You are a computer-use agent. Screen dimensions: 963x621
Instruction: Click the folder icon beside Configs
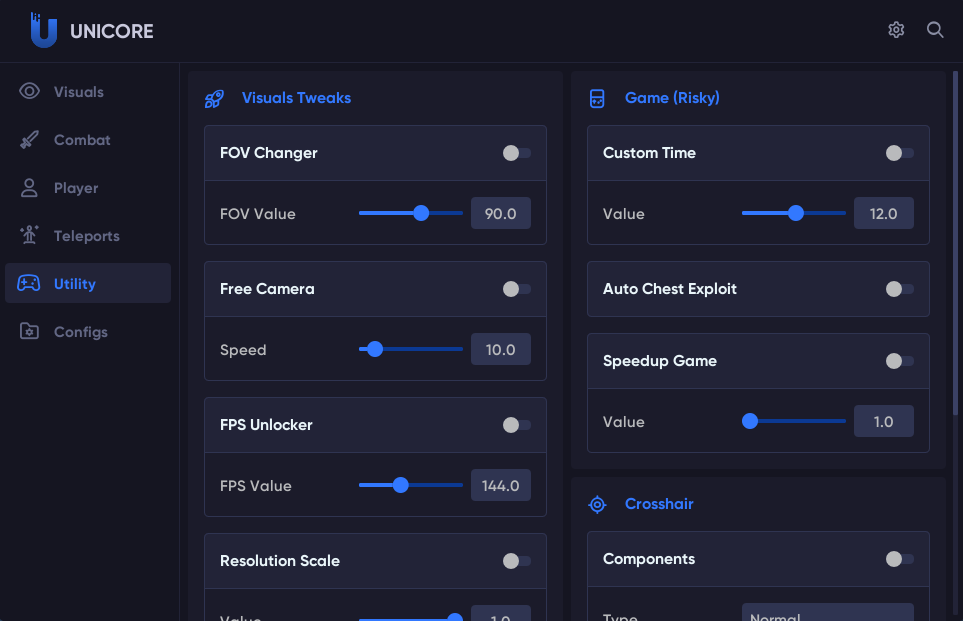click(x=30, y=332)
